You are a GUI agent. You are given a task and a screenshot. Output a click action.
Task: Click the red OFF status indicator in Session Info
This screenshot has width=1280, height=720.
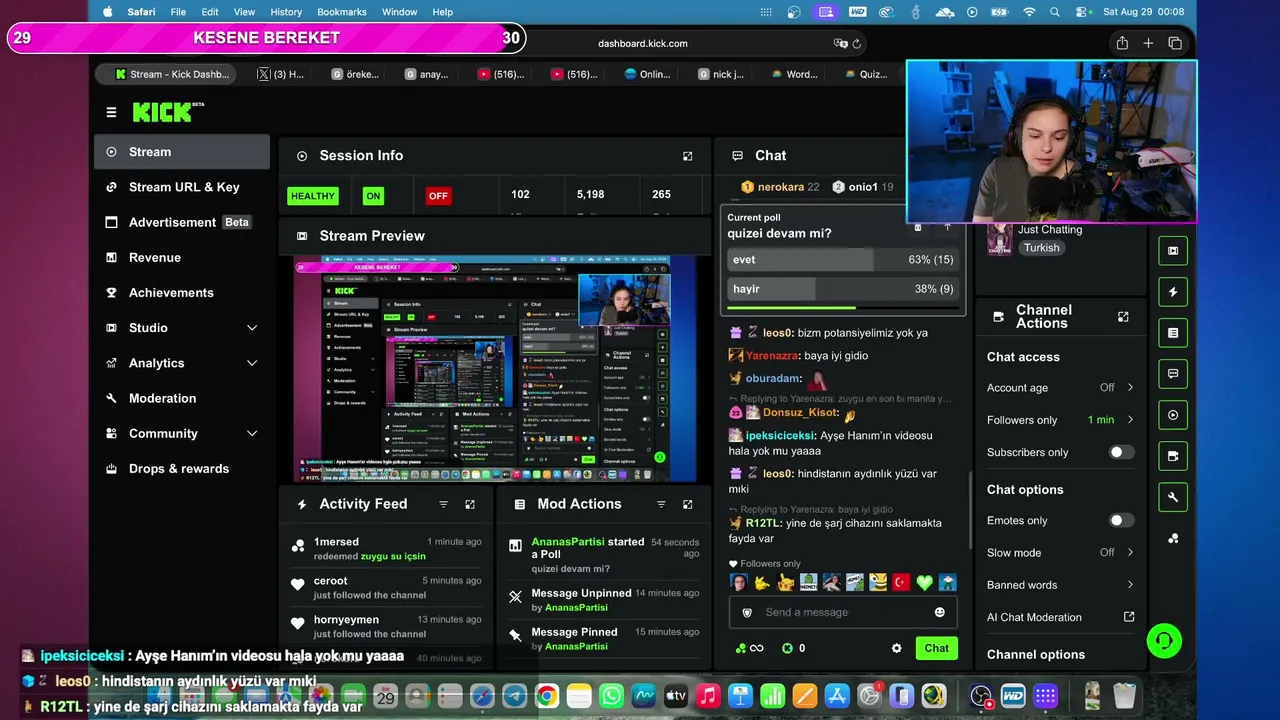pos(438,196)
